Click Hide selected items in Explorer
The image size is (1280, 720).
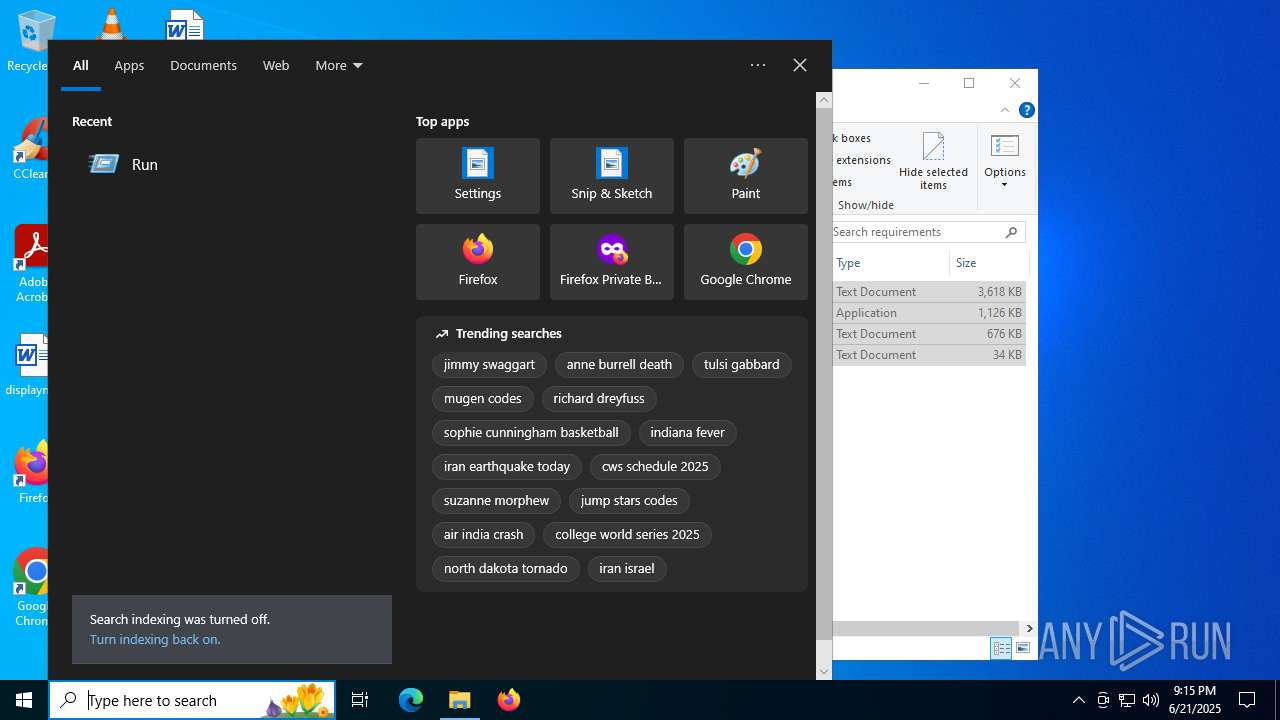click(x=933, y=161)
